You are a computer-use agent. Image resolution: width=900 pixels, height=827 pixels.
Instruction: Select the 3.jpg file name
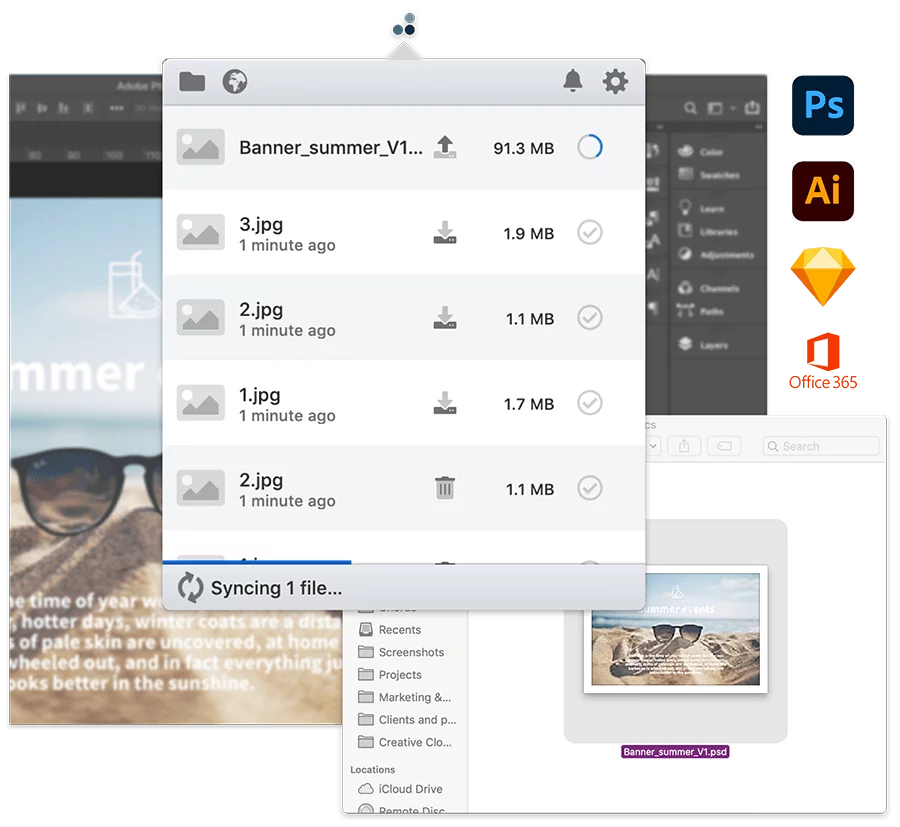tap(261, 224)
